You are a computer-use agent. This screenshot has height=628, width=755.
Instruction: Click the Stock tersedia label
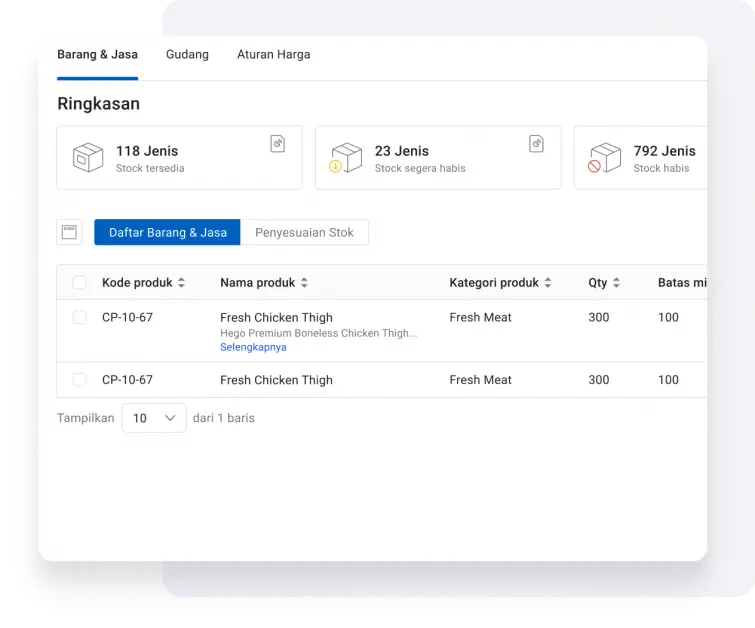pyautogui.click(x=150, y=169)
